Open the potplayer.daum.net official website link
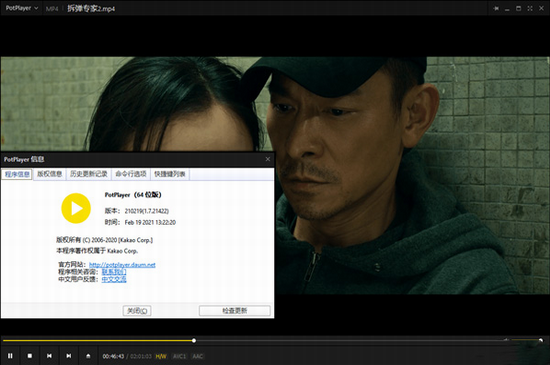Viewport: 550px width, 365px height. [x=122, y=265]
